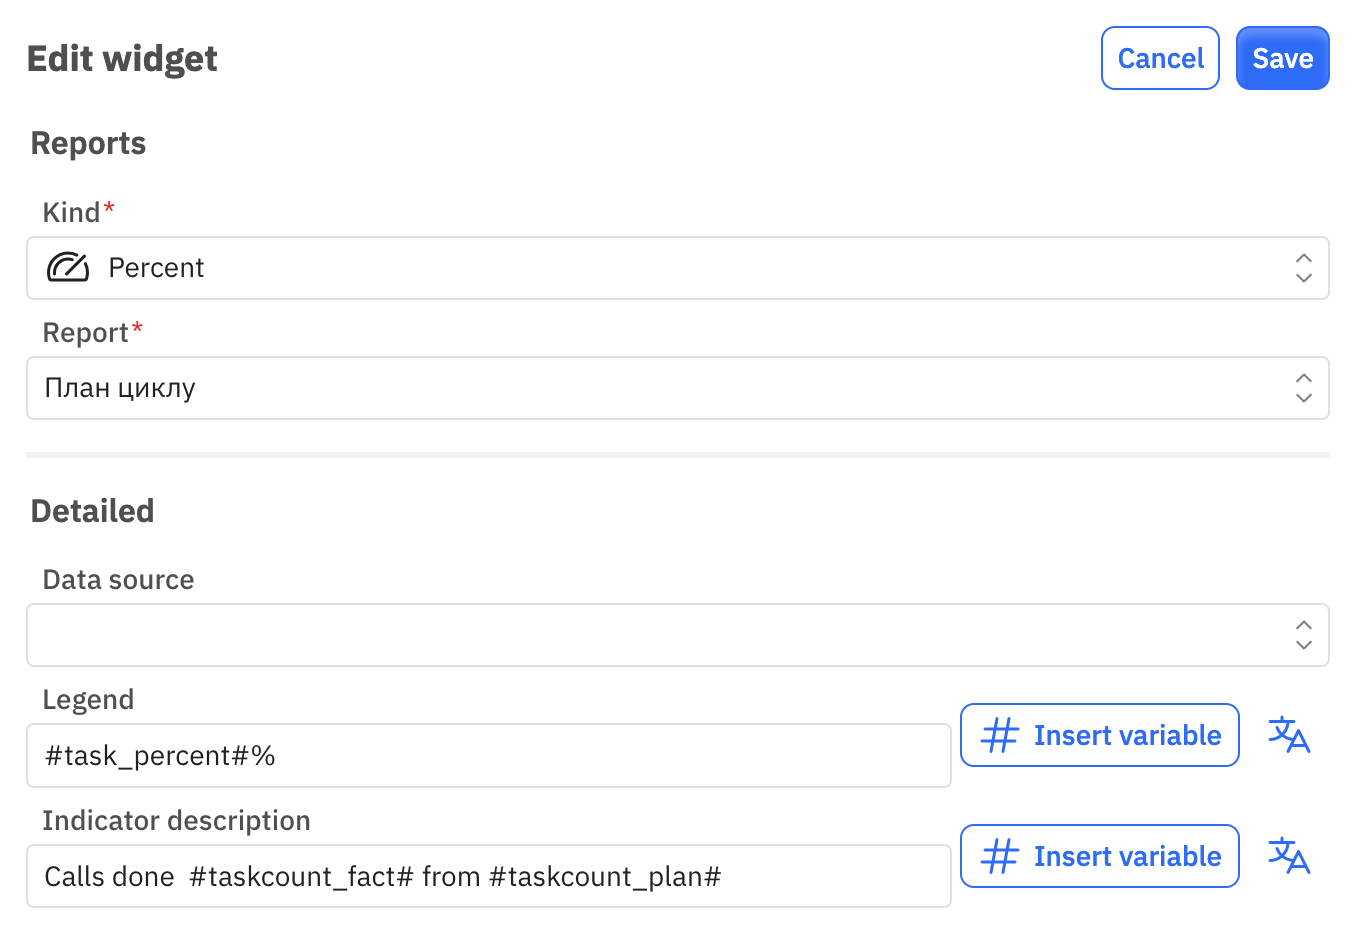Expand the empty Data source dropdown

click(678, 635)
